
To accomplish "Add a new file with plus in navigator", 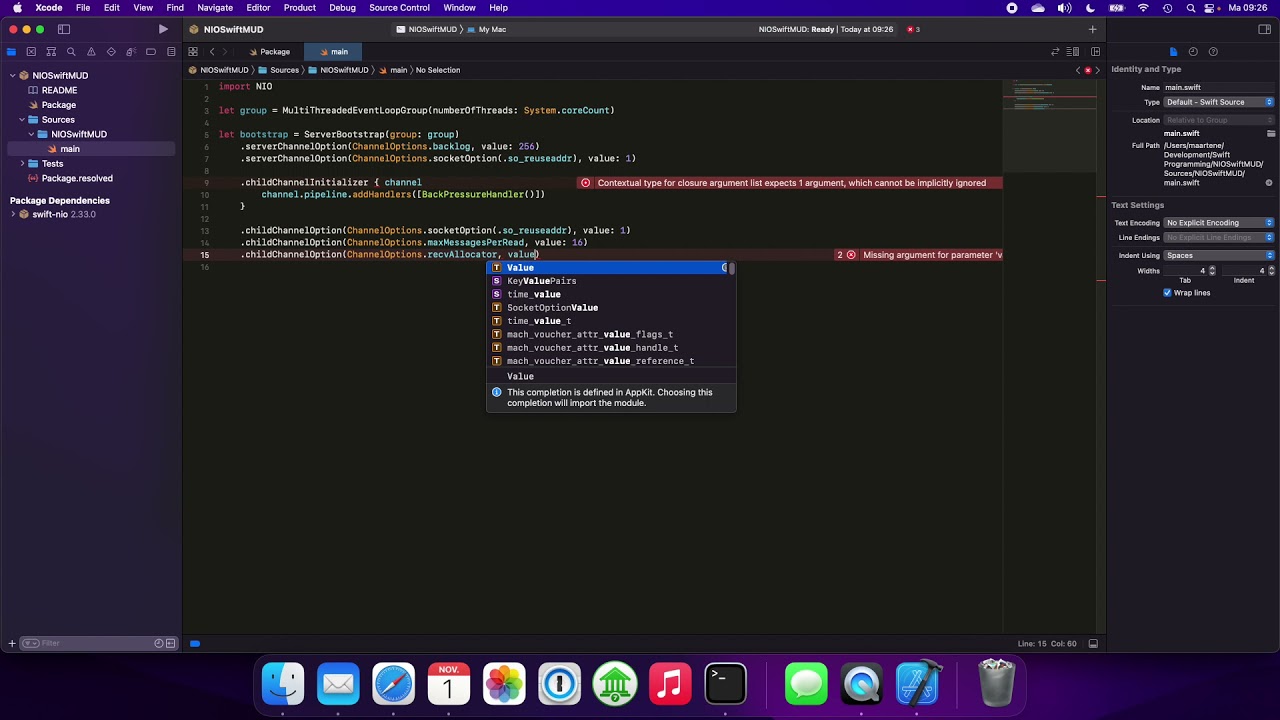I will click(12, 643).
